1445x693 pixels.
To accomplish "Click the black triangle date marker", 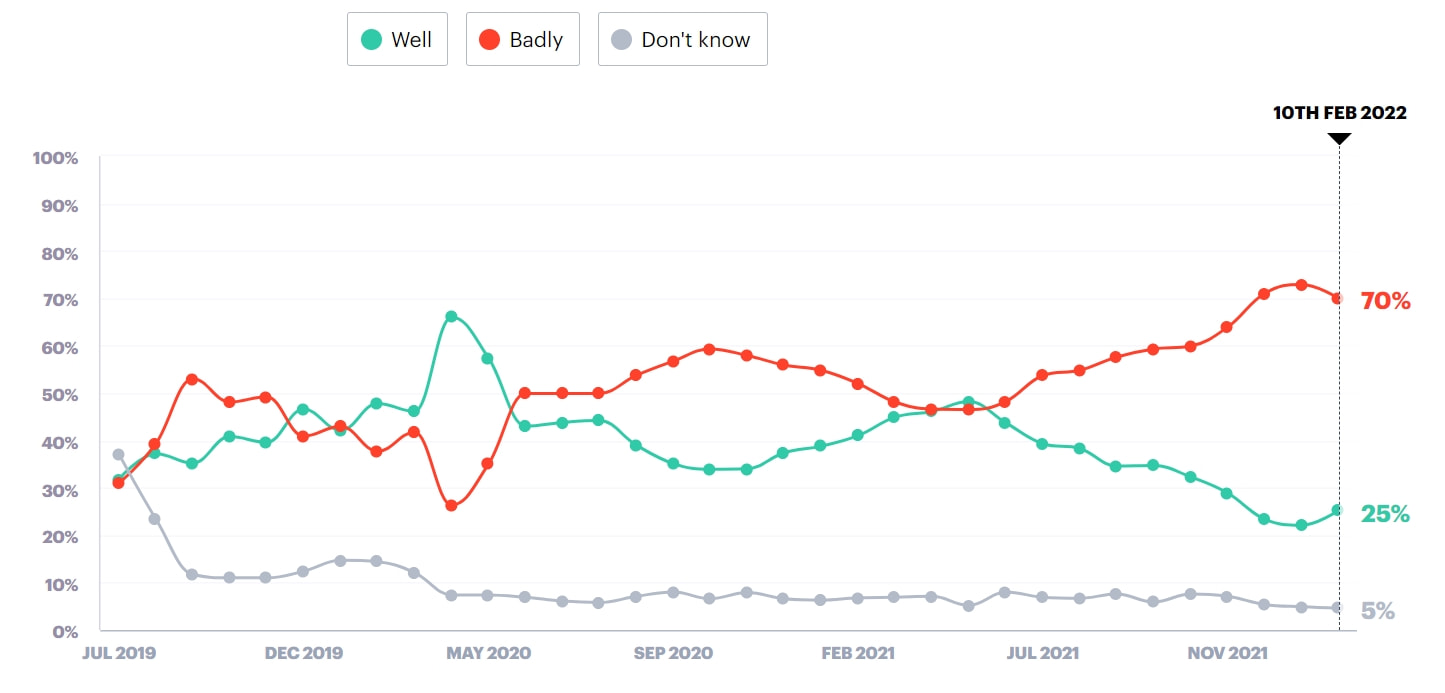I will pyautogui.click(x=1339, y=139).
